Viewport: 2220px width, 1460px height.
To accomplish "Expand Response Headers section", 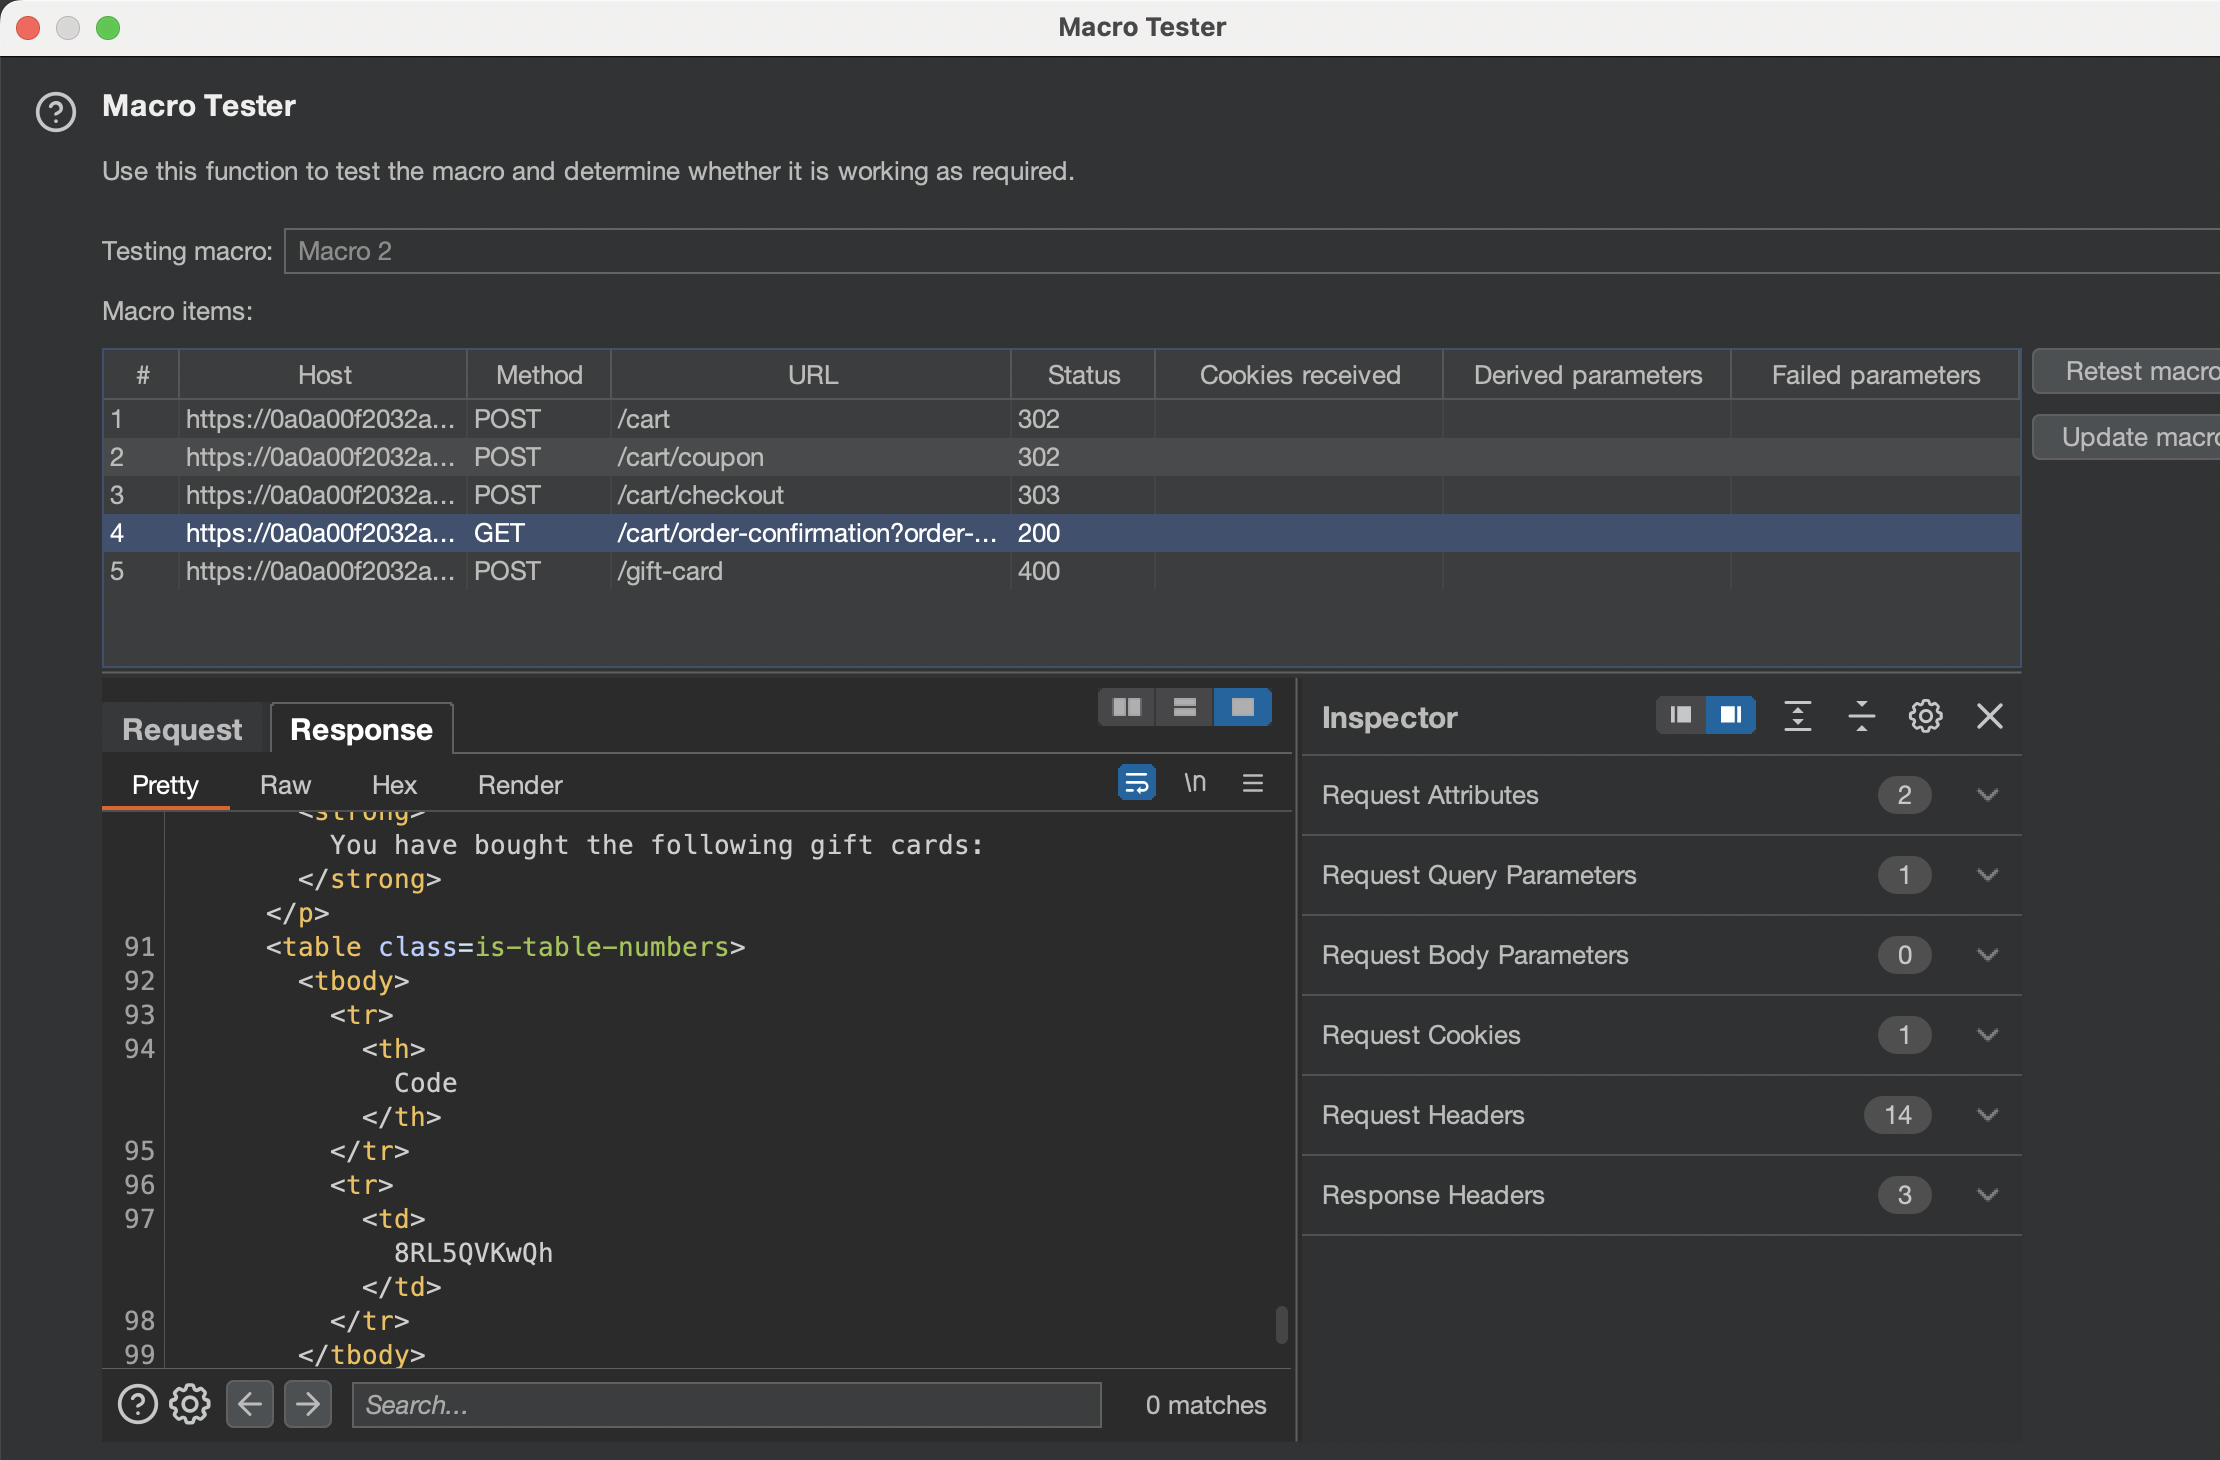I will click(x=1987, y=1195).
